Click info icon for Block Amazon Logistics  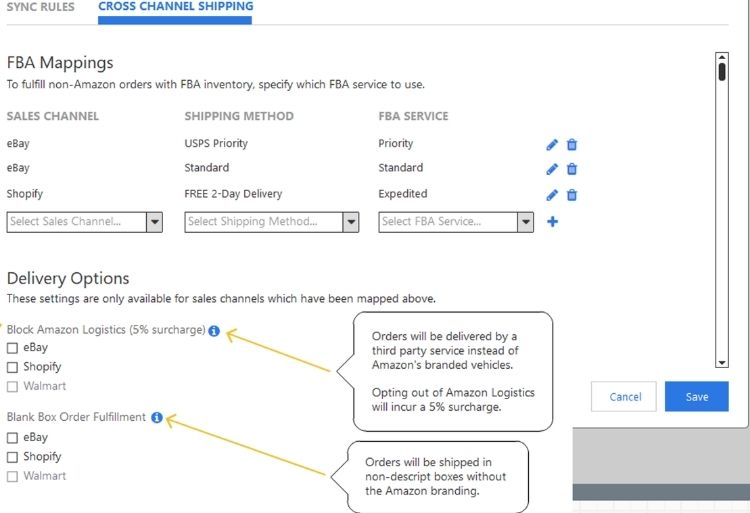pyautogui.click(x=214, y=330)
